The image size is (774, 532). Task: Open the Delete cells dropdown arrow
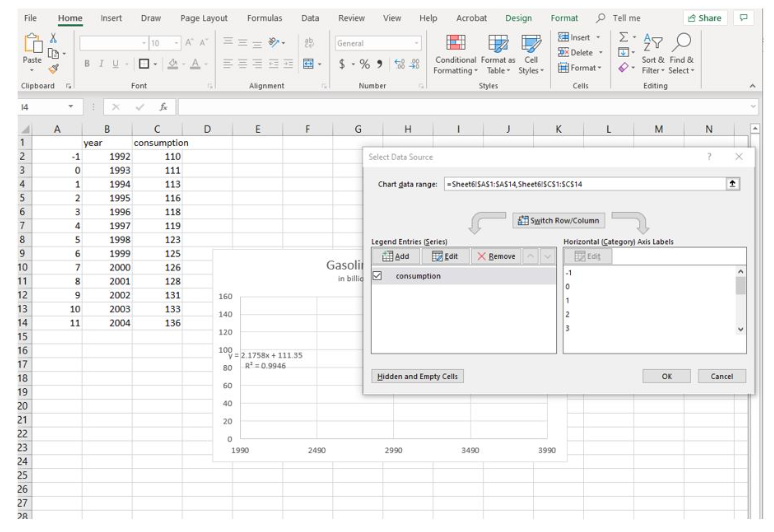601,52
